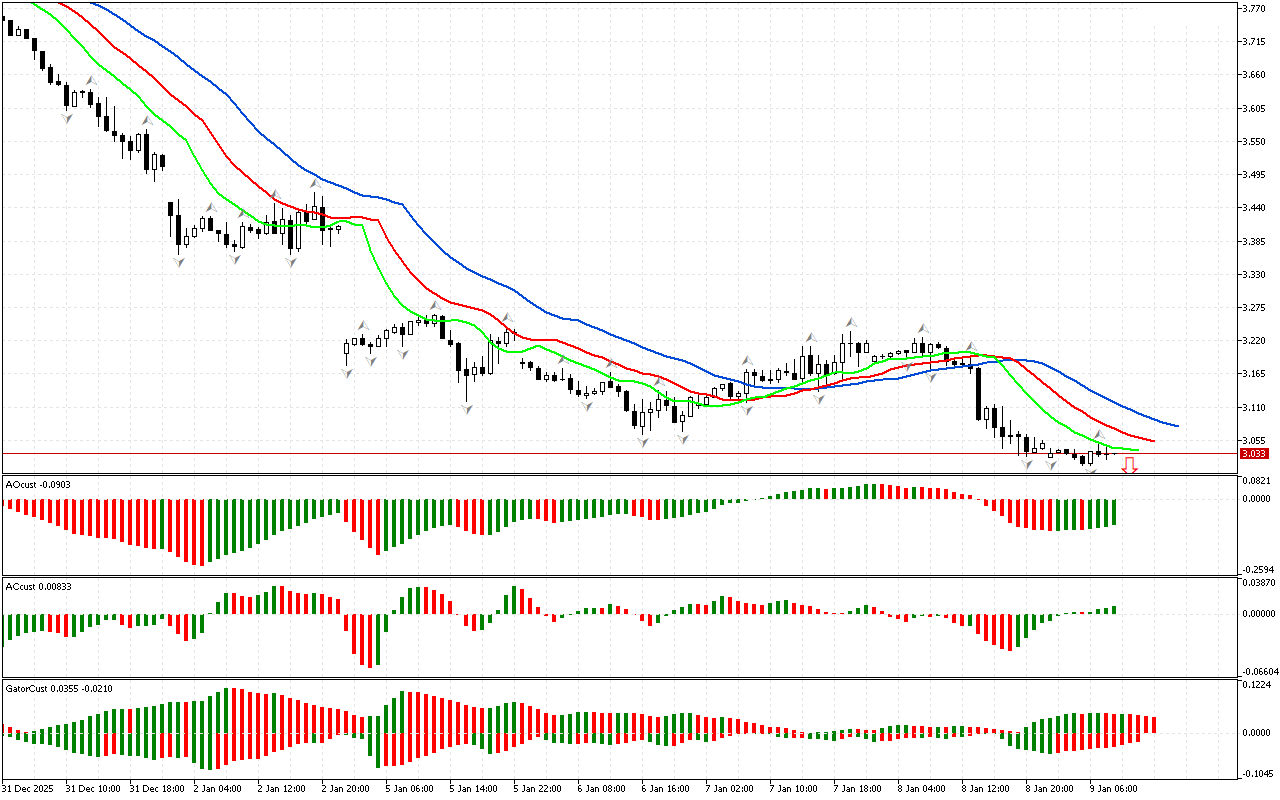
Task: Click the last red bar in GatorCust histogram
Action: click(x=1153, y=725)
